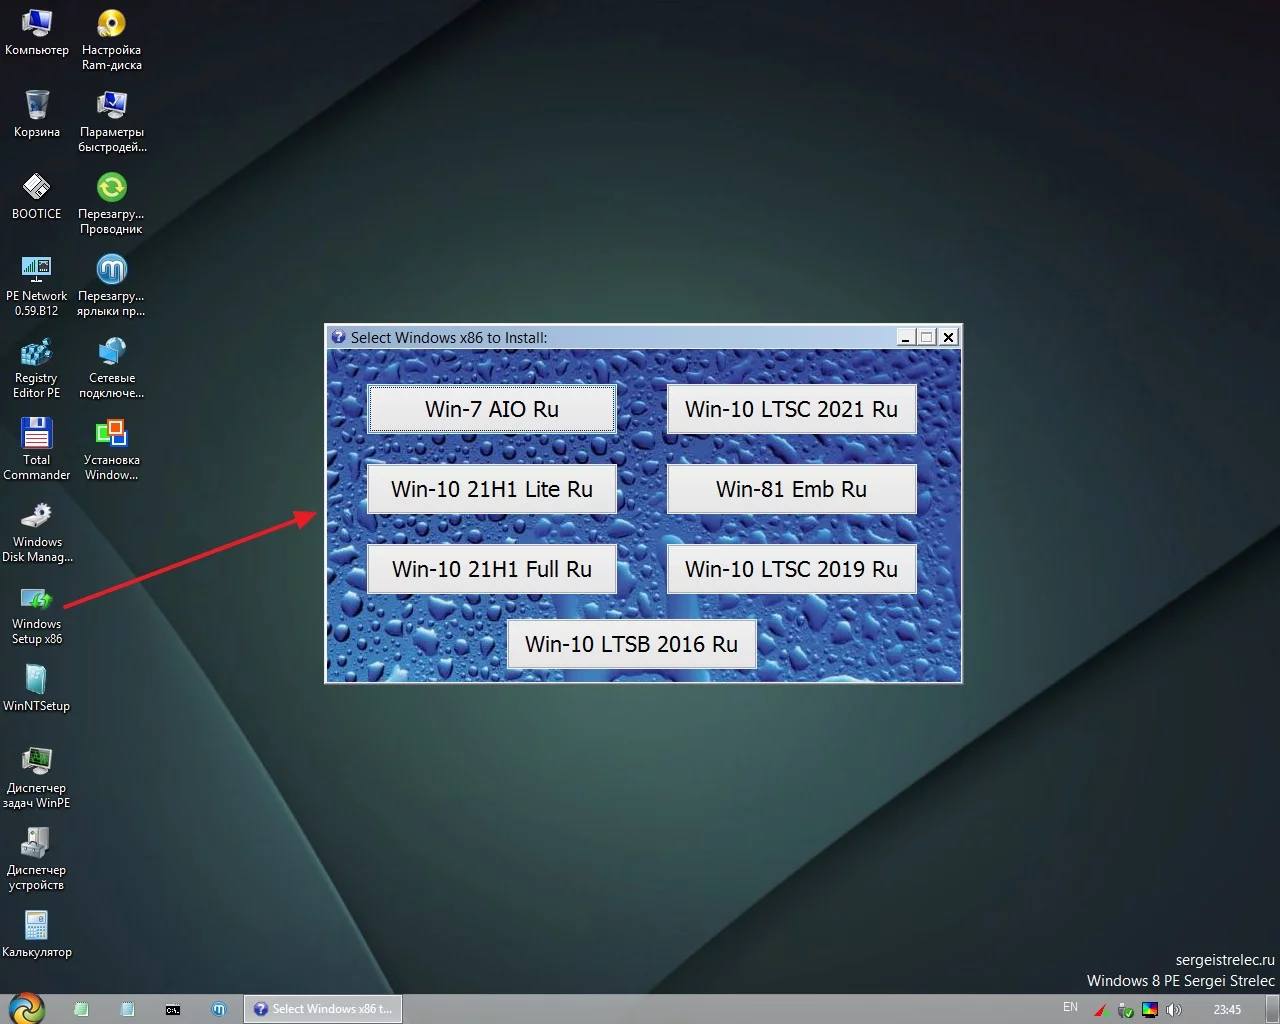Click the Перезагрузить Проводник green icon
Viewport: 1280px width, 1024px height.
111,203
